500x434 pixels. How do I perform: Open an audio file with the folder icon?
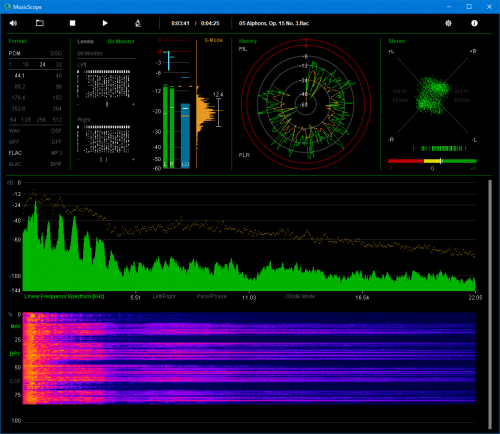point(40,23)
